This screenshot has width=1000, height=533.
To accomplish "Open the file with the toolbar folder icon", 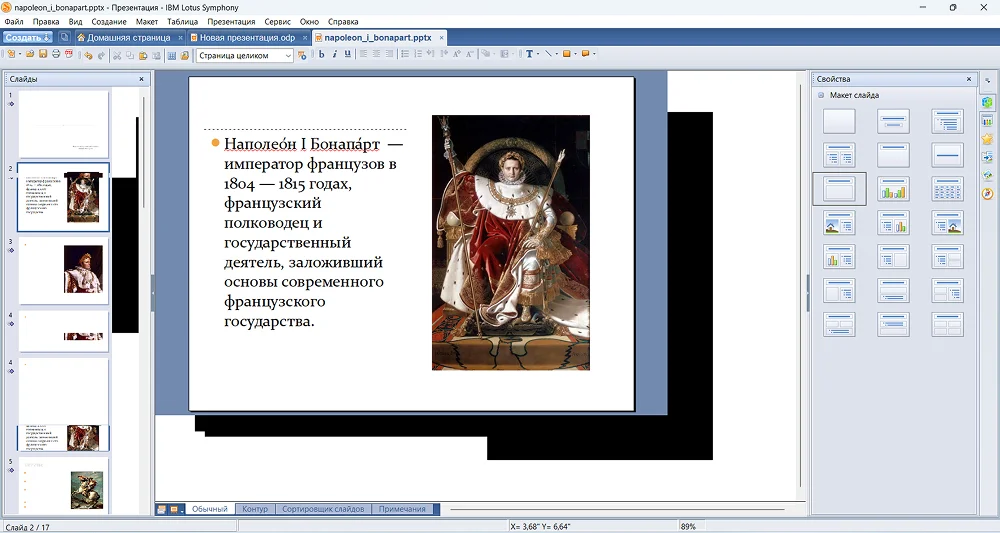I will (x=30, y=55).
